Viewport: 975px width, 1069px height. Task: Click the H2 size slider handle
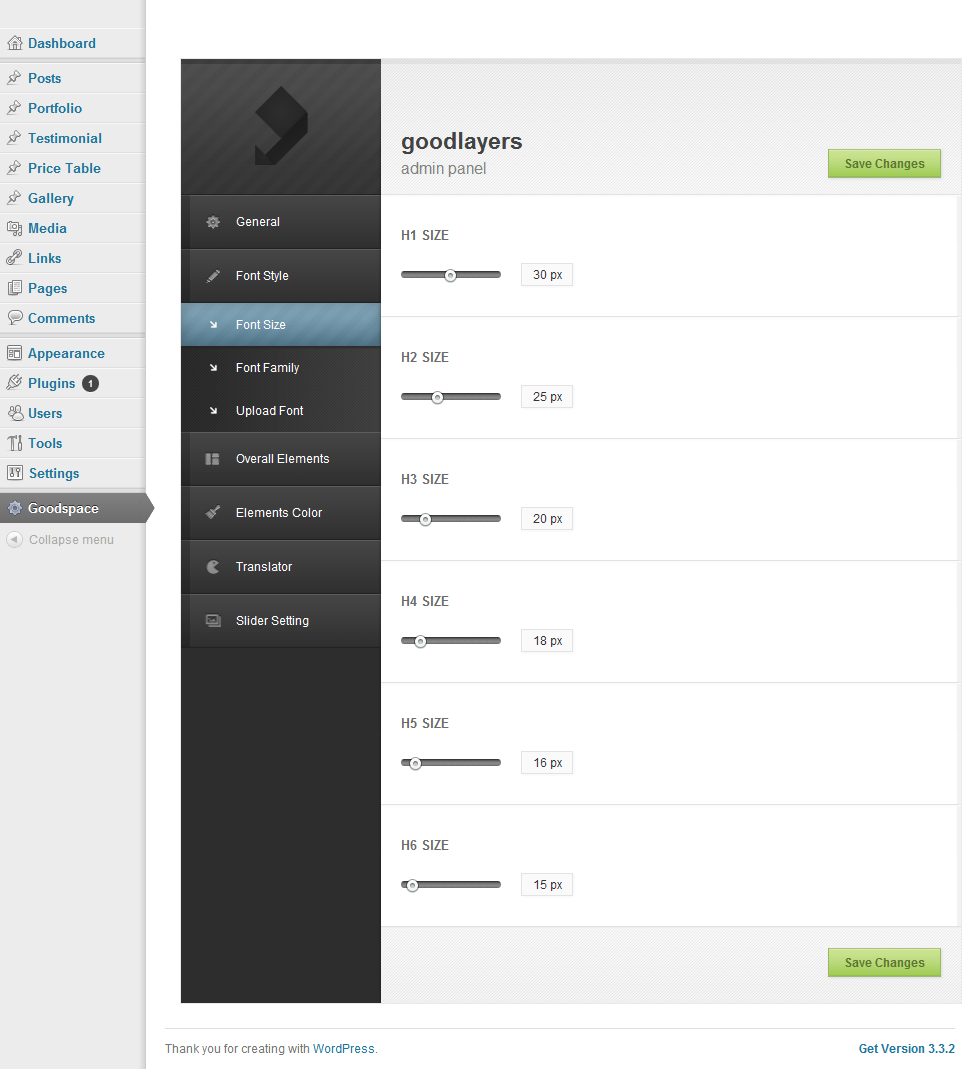pos(438,397)
